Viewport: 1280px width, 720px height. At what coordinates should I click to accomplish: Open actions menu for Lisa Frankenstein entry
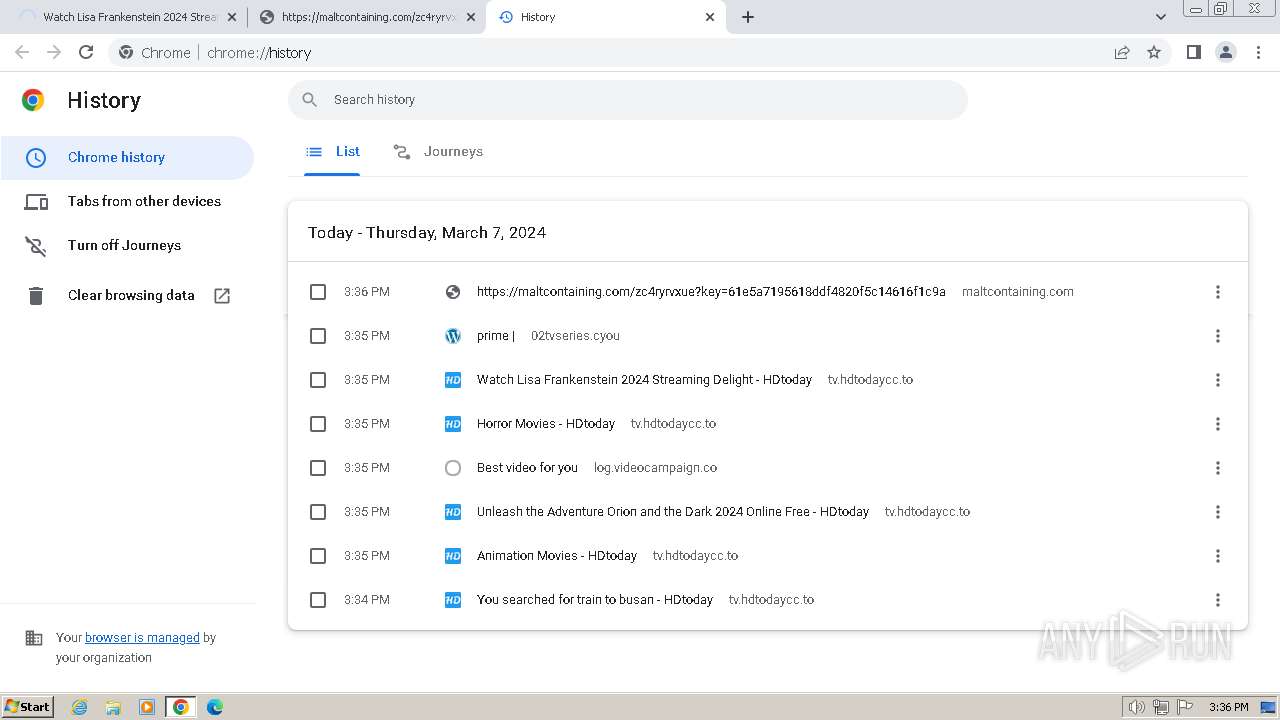(x=1218, y=380)
